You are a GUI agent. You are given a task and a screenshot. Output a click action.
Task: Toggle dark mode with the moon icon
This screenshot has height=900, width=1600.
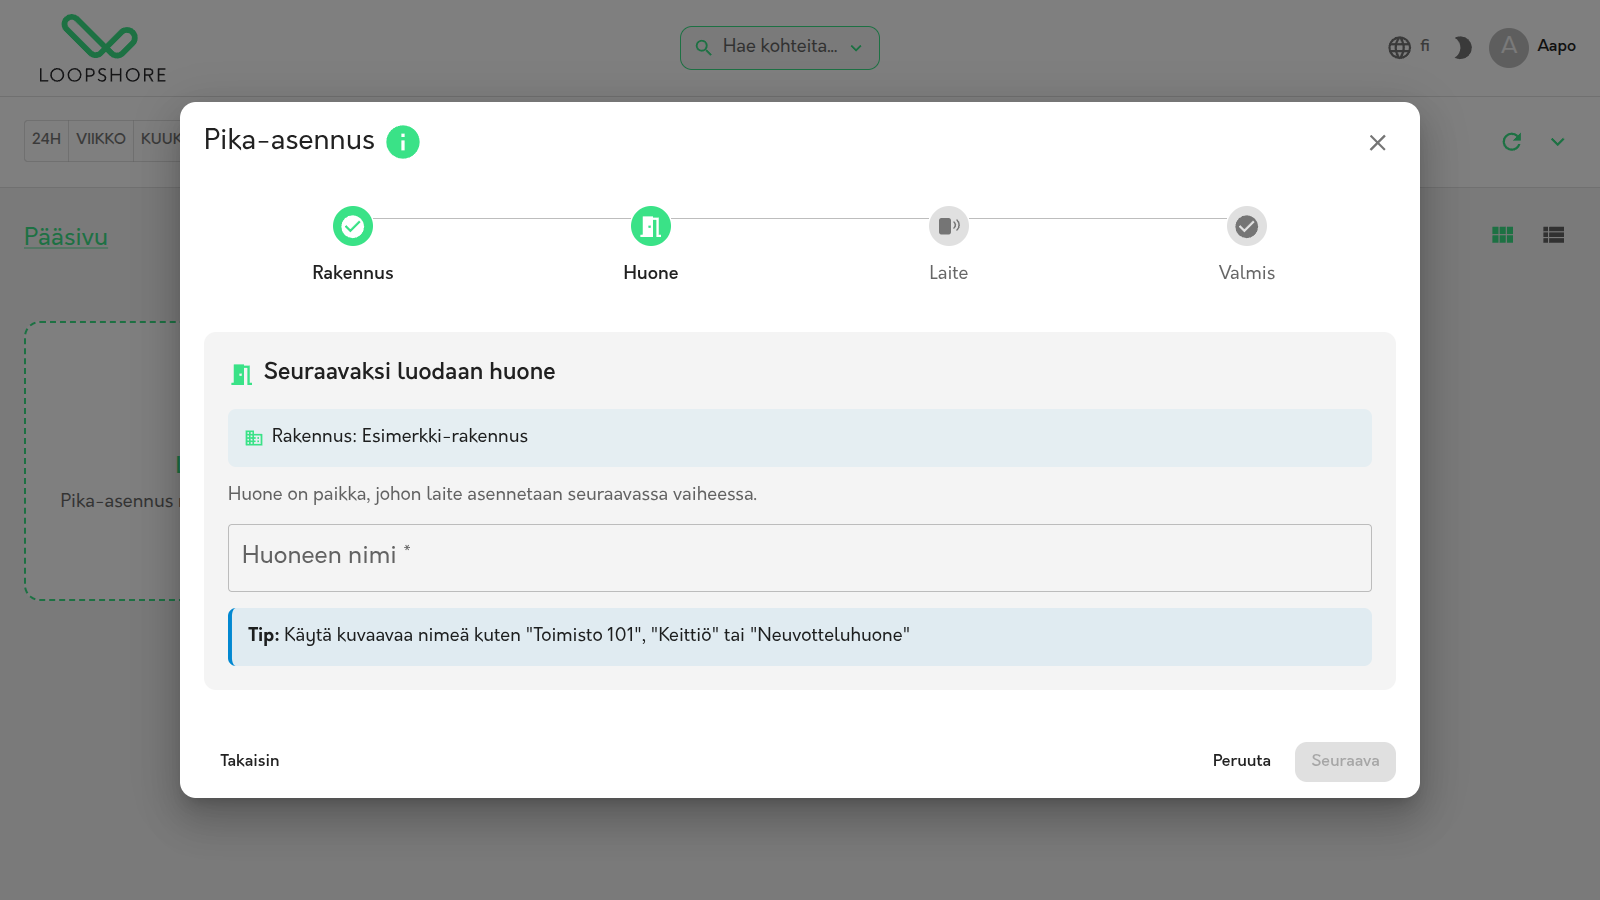(x=1462, y=47)
